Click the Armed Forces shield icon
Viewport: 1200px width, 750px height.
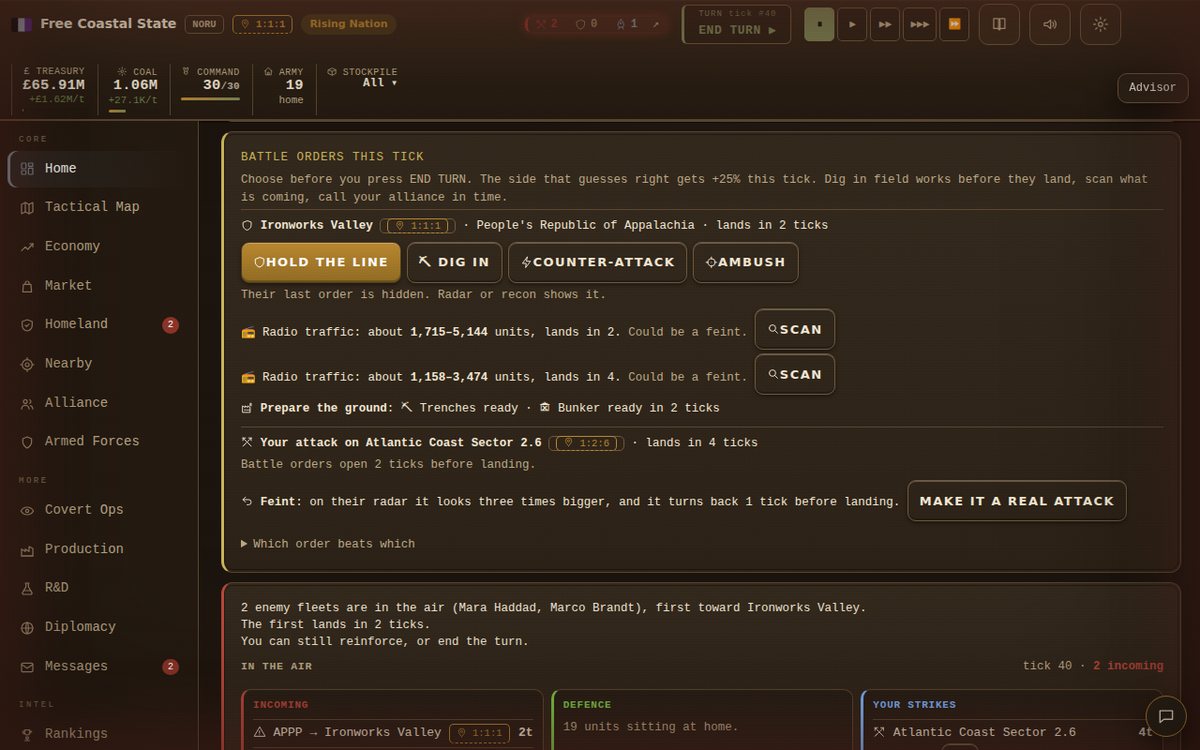point(27,442)
